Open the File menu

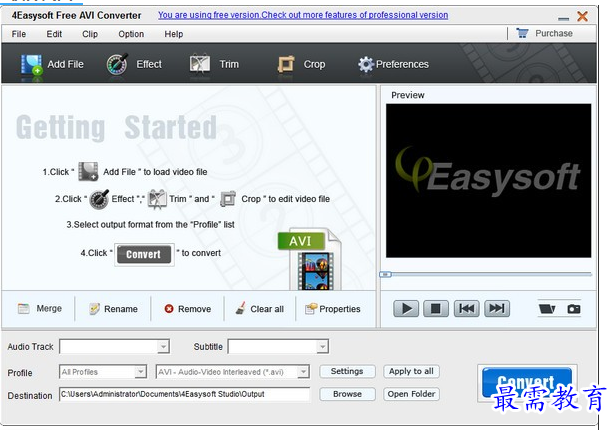pos(19,34)
